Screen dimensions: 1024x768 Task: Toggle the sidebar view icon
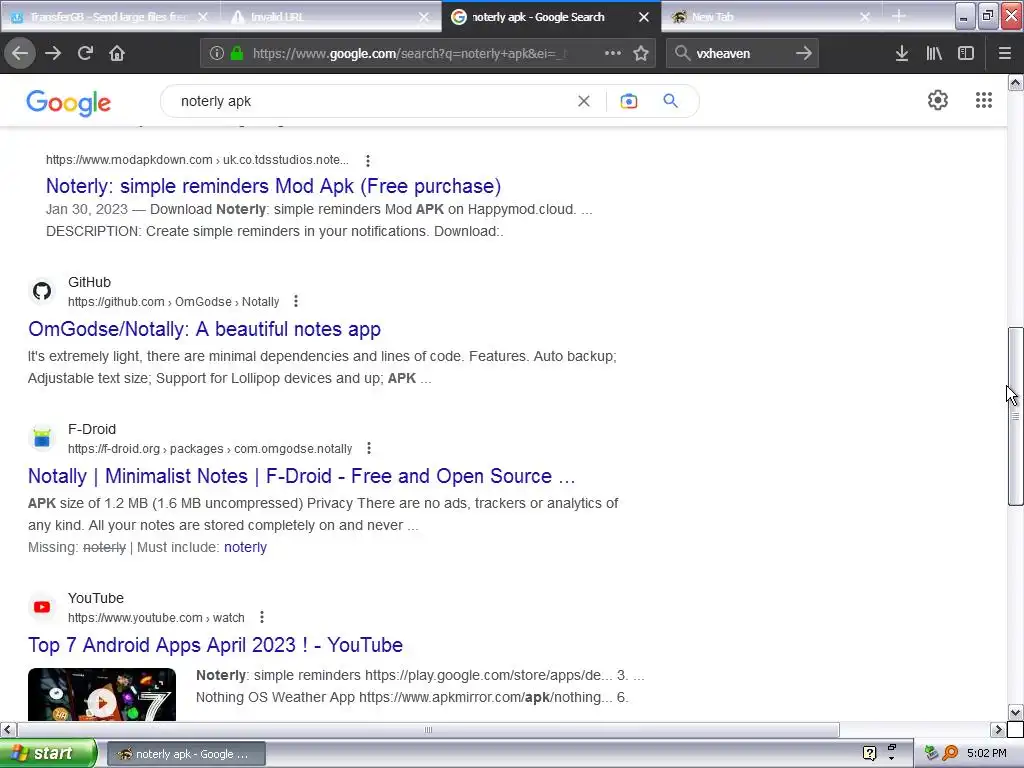coord(966,53)
